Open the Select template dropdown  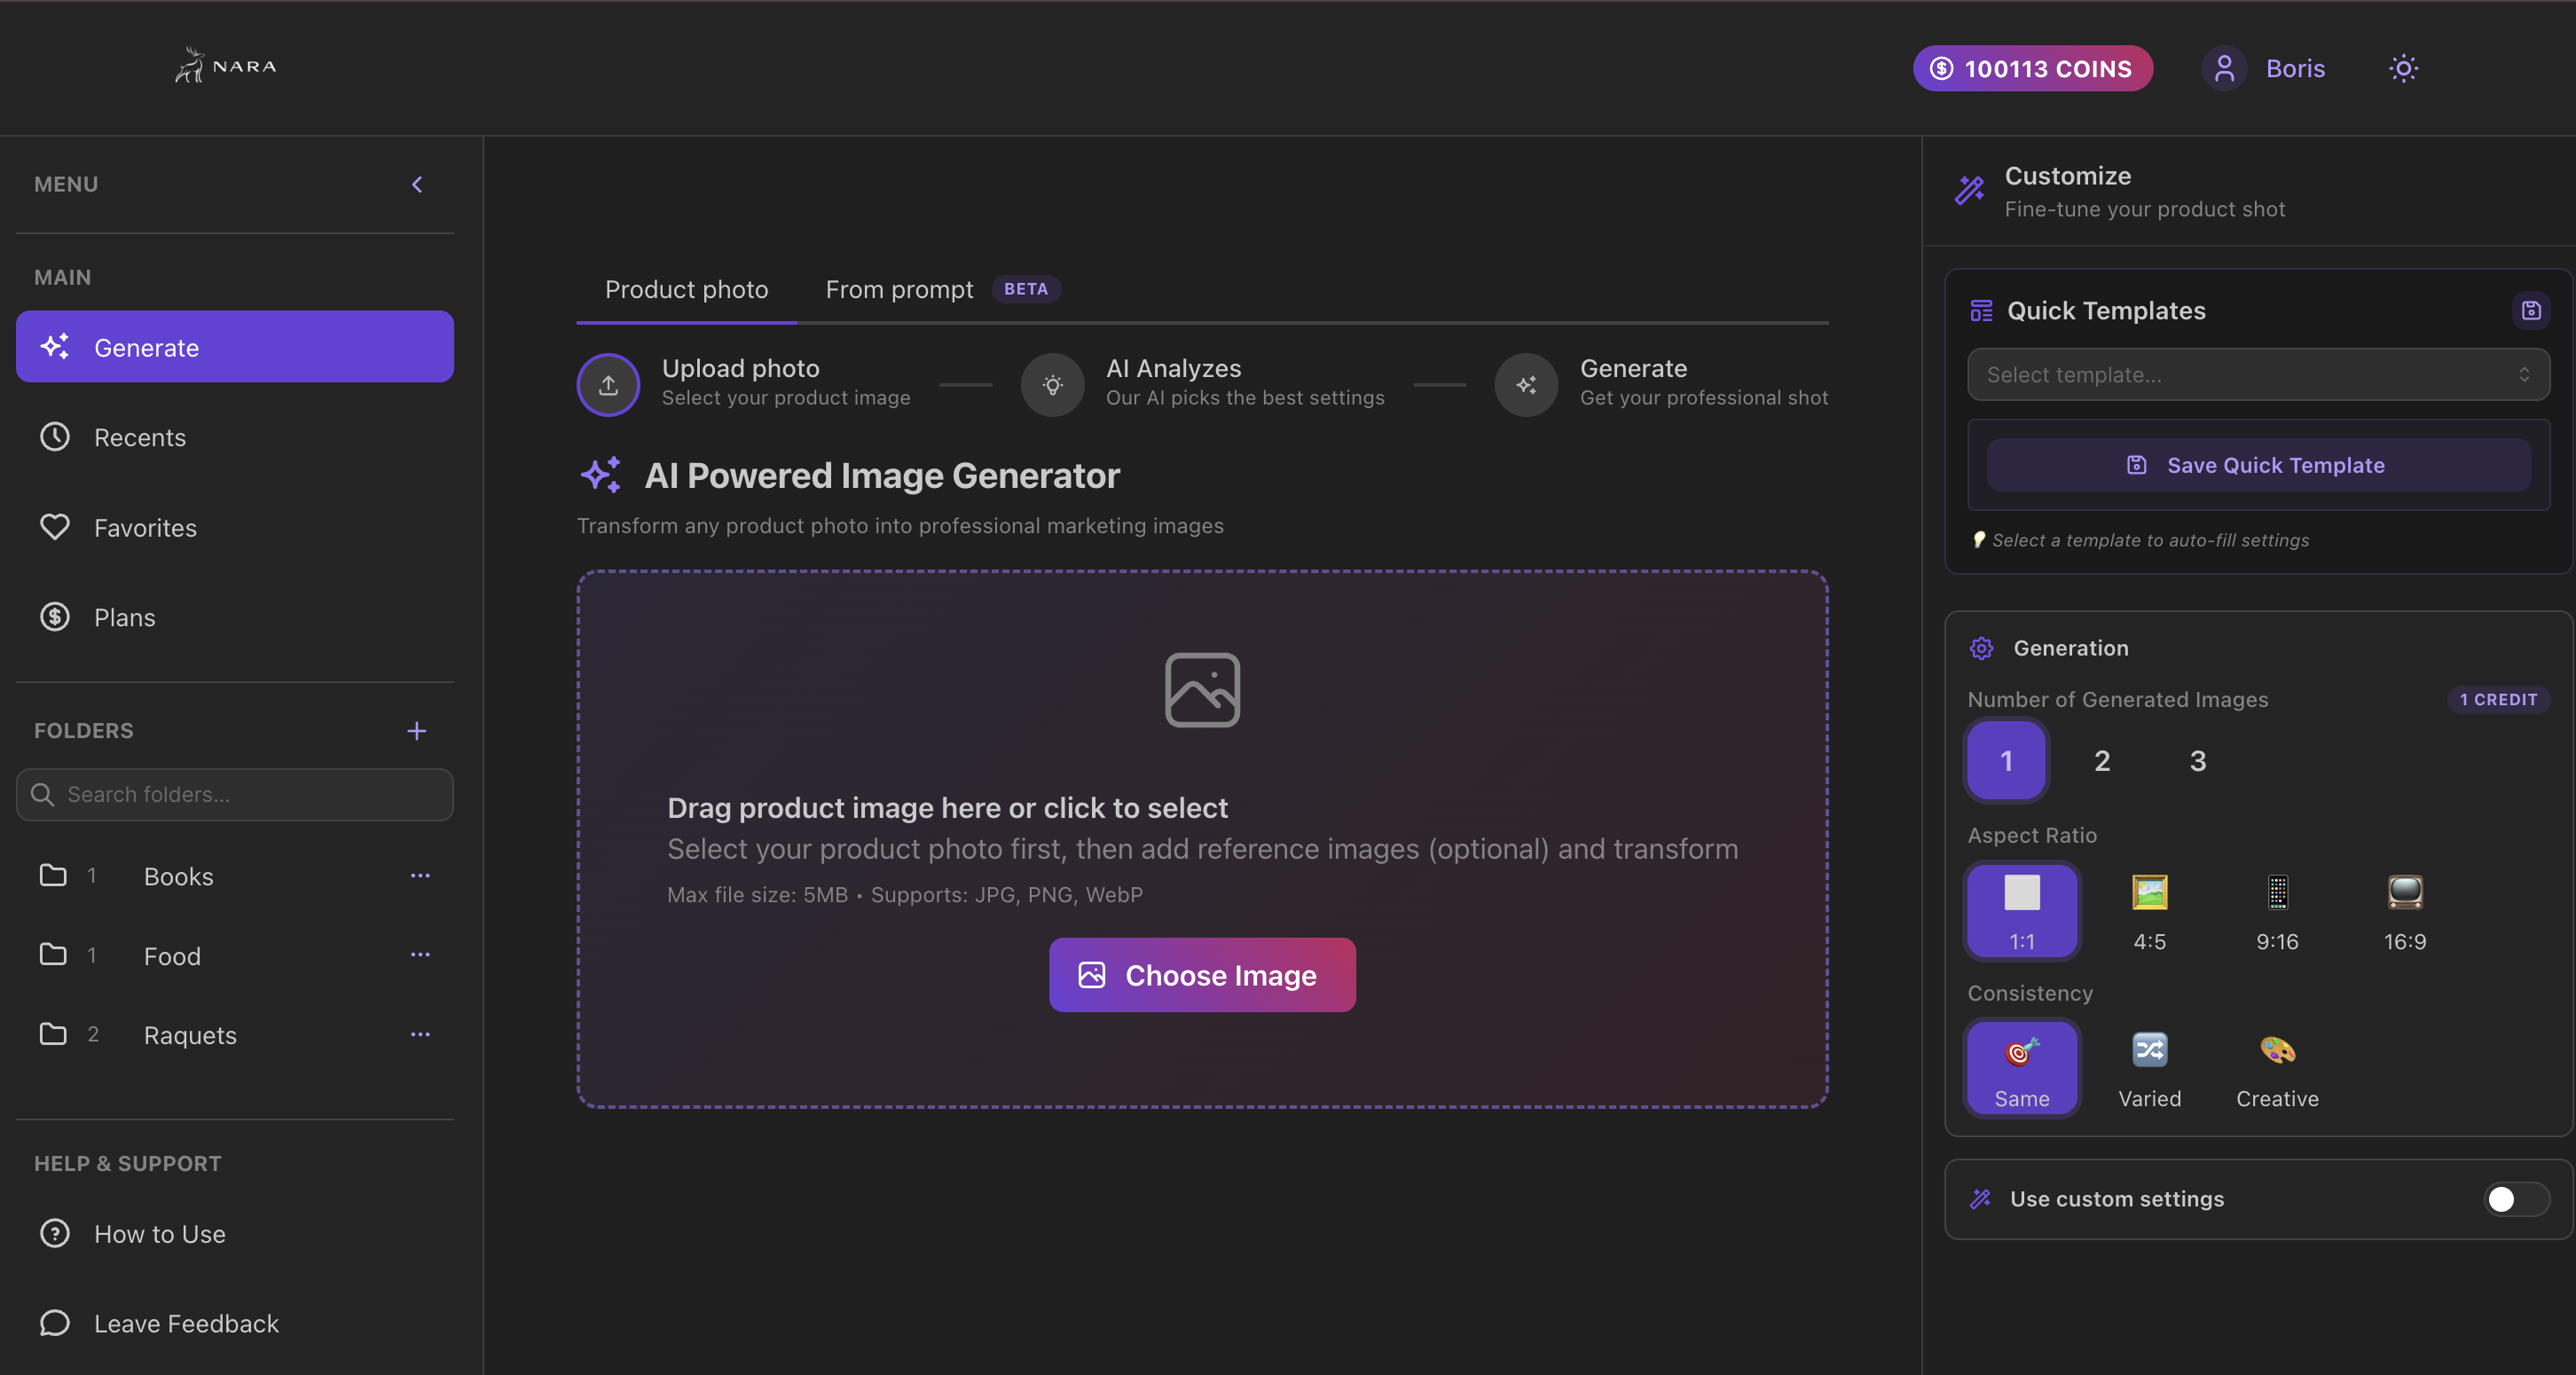pos(2257,375)
